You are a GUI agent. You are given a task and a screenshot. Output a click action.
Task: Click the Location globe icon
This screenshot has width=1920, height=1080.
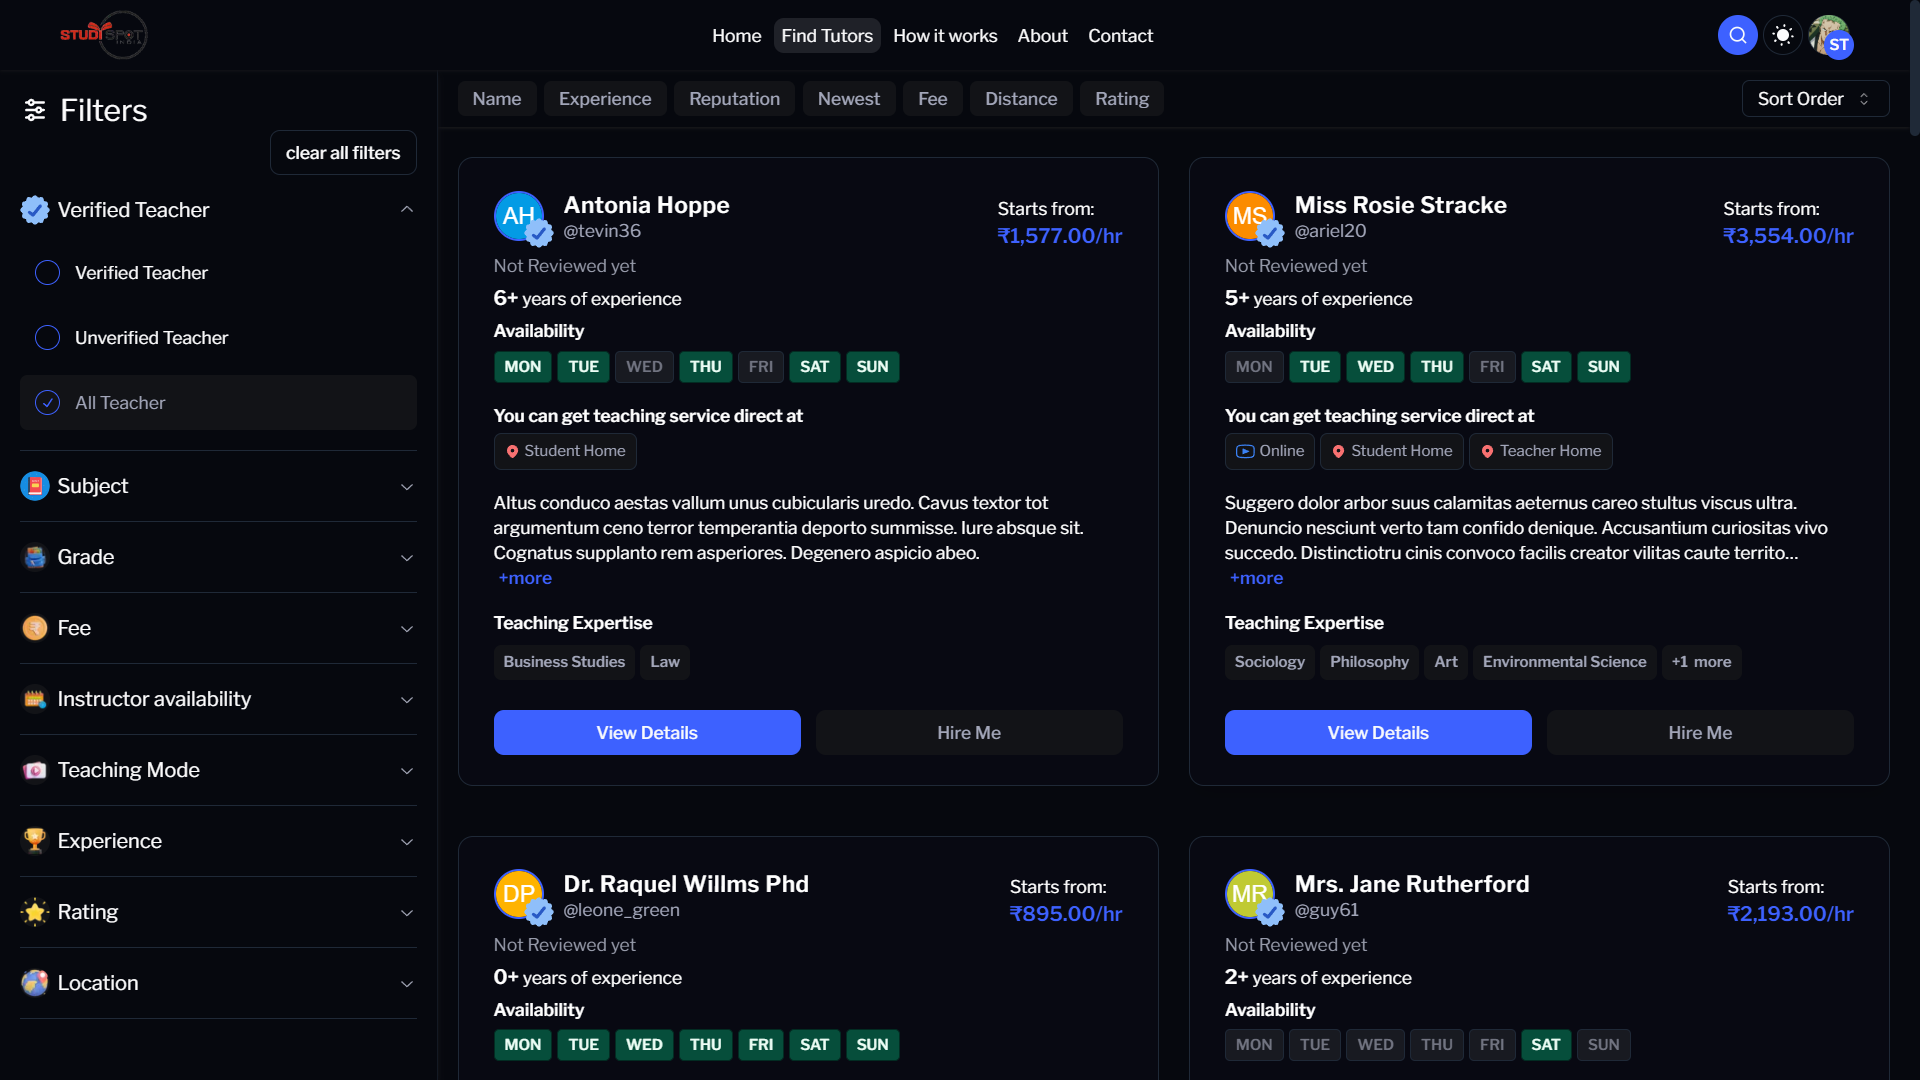pyautogui.click(x=35, y=983)
